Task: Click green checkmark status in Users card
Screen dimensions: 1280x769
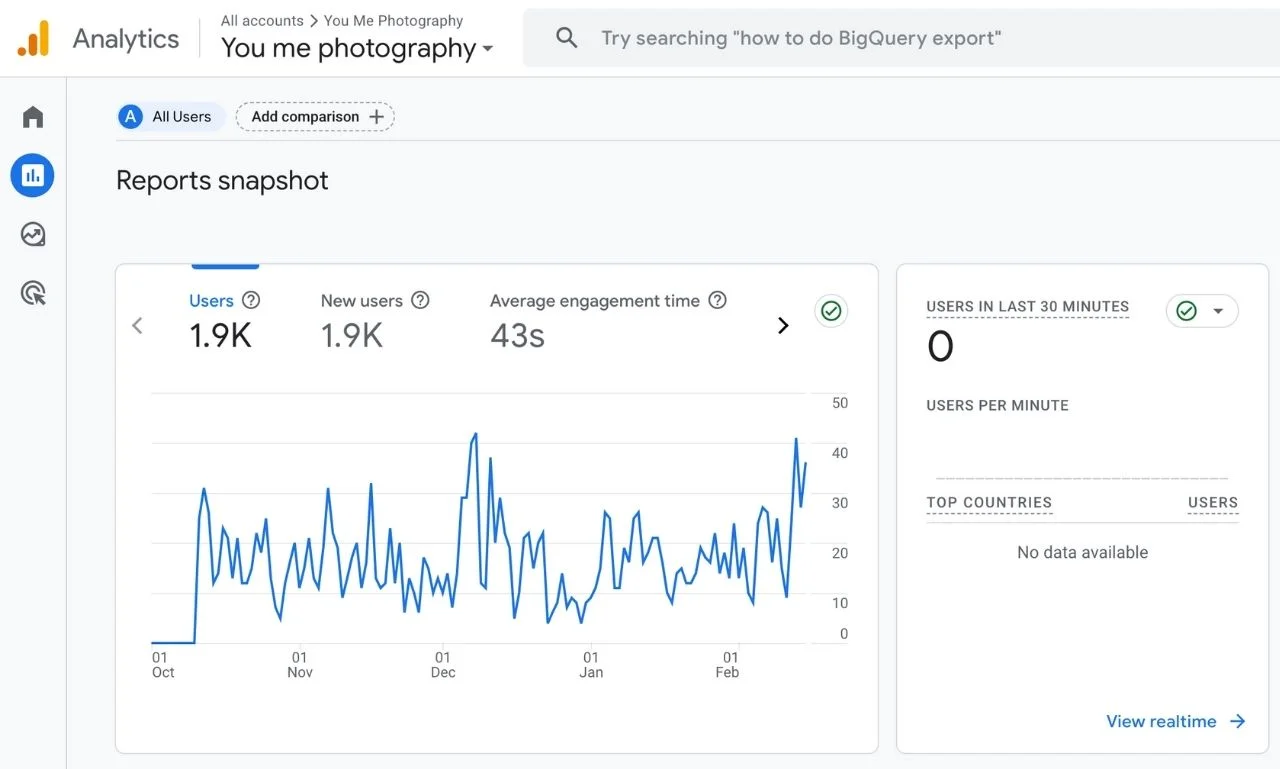Action: pyautogui.click(x=830, y=311)
